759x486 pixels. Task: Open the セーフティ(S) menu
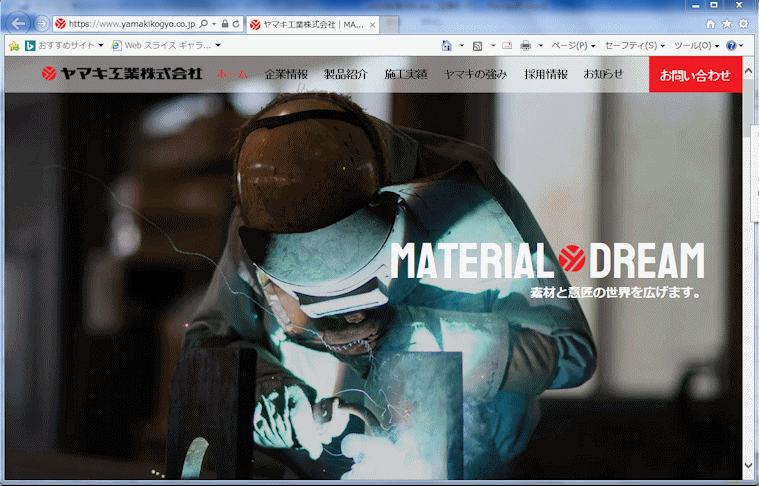[x=634, y=46]
